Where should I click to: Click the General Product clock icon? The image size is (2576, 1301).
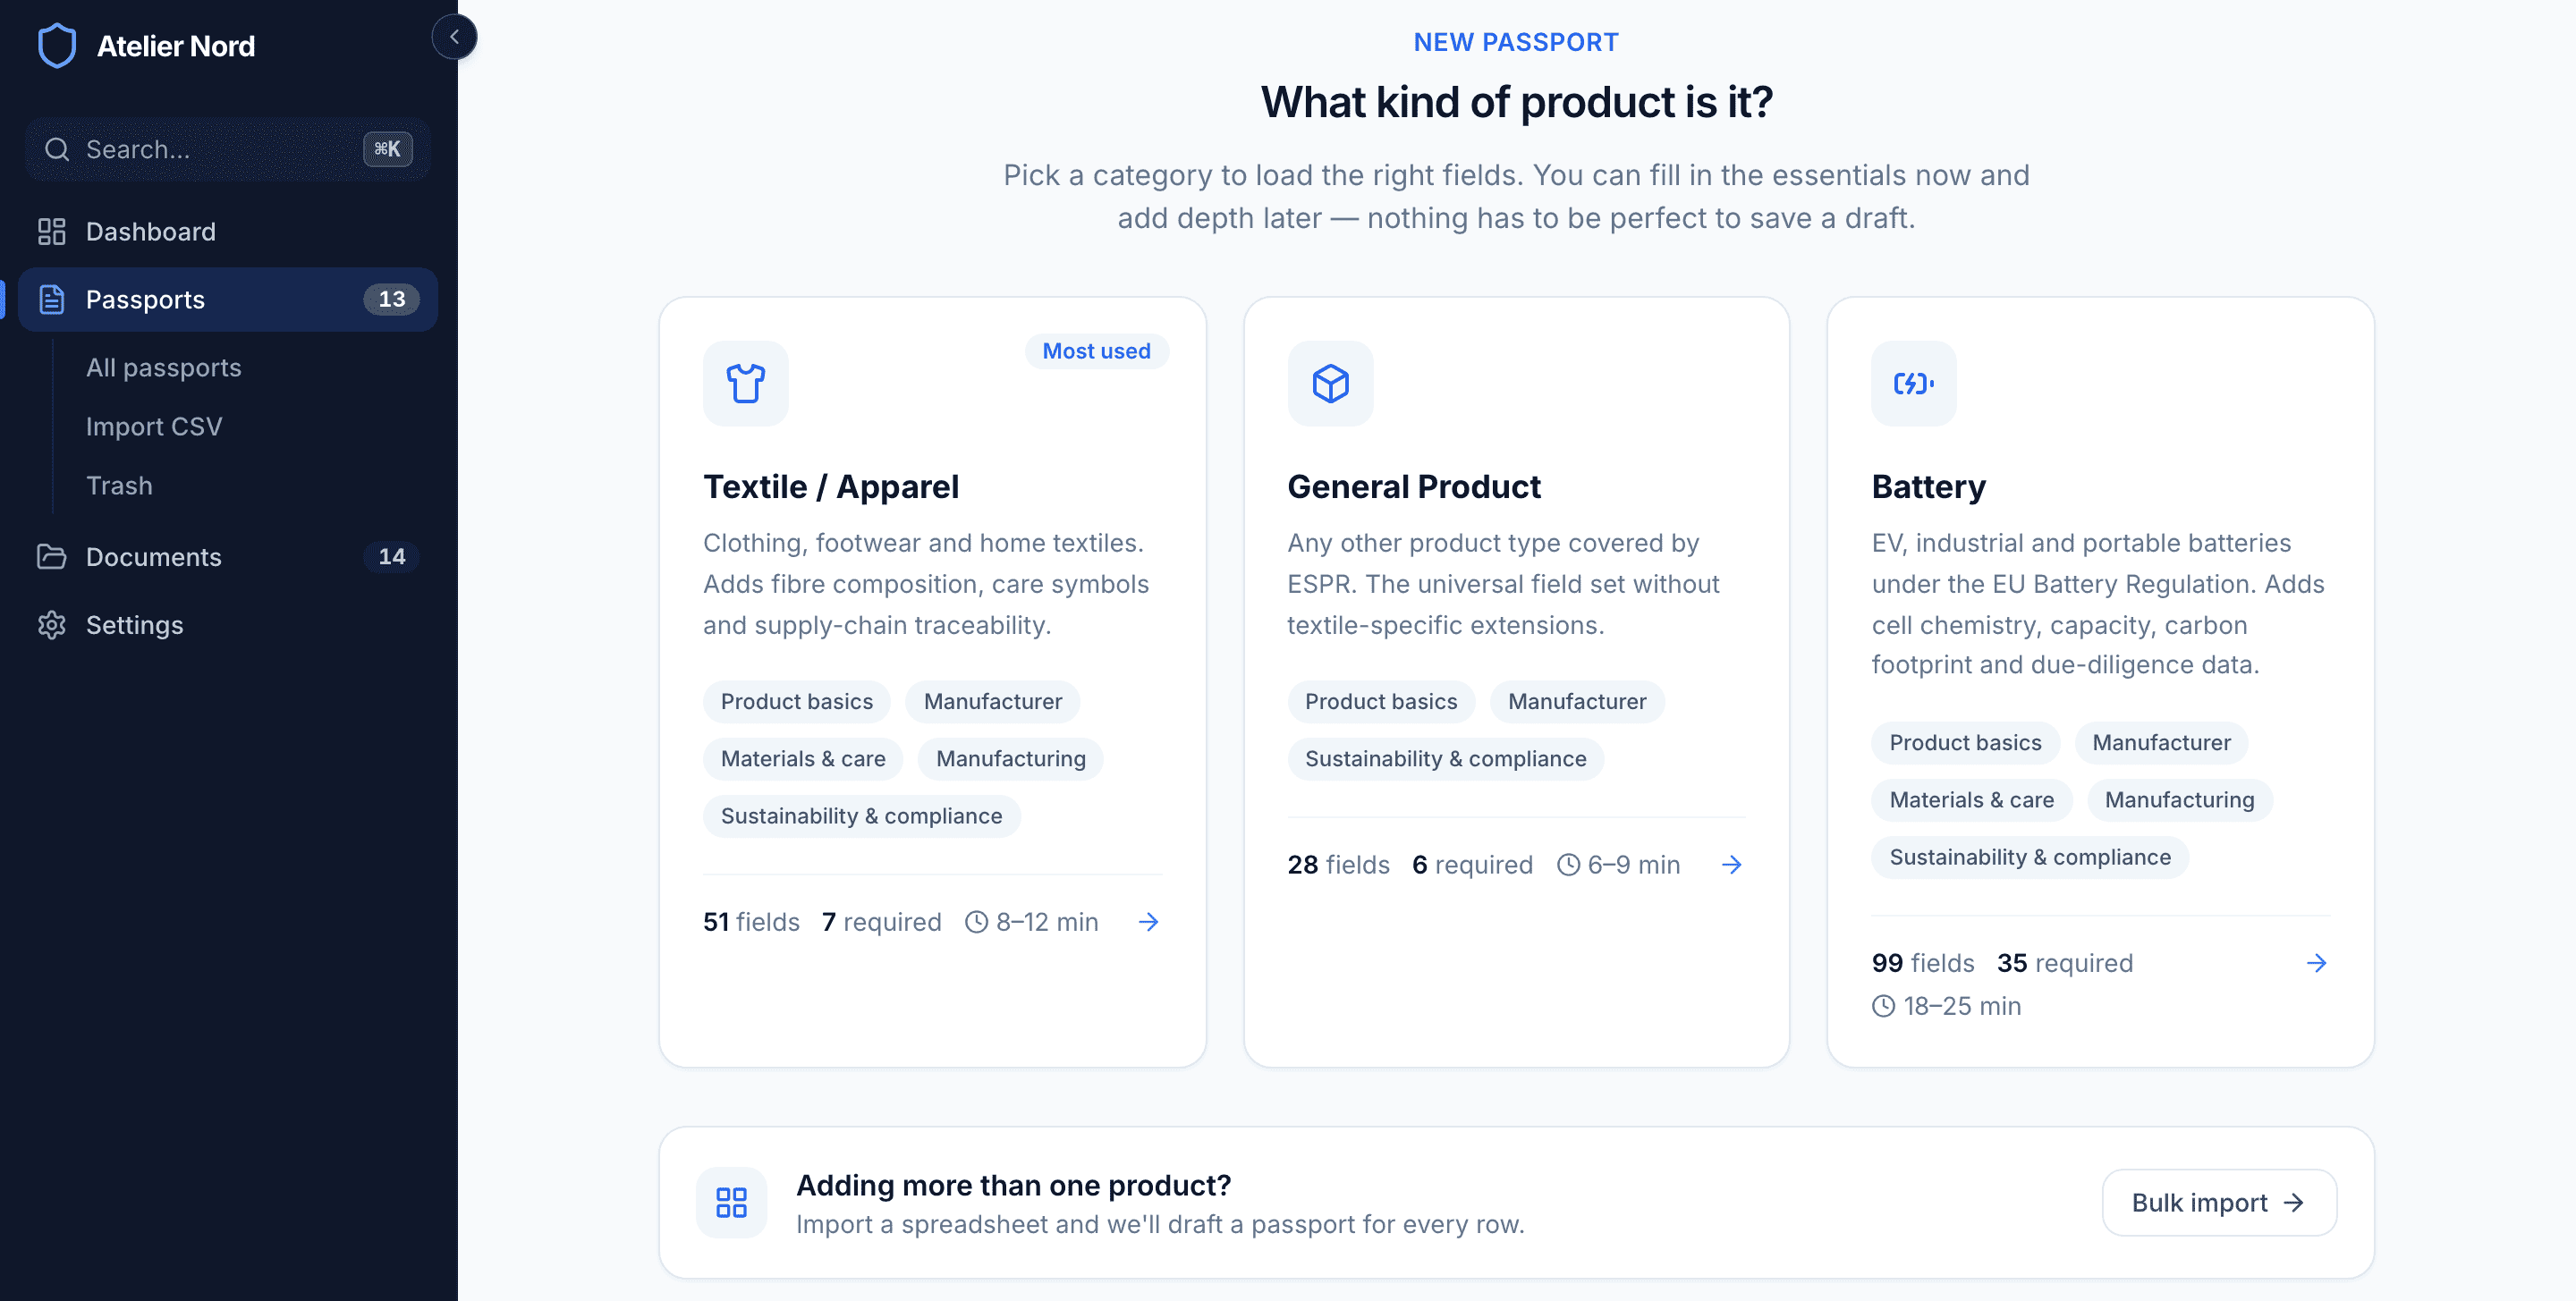point(1568,864)
